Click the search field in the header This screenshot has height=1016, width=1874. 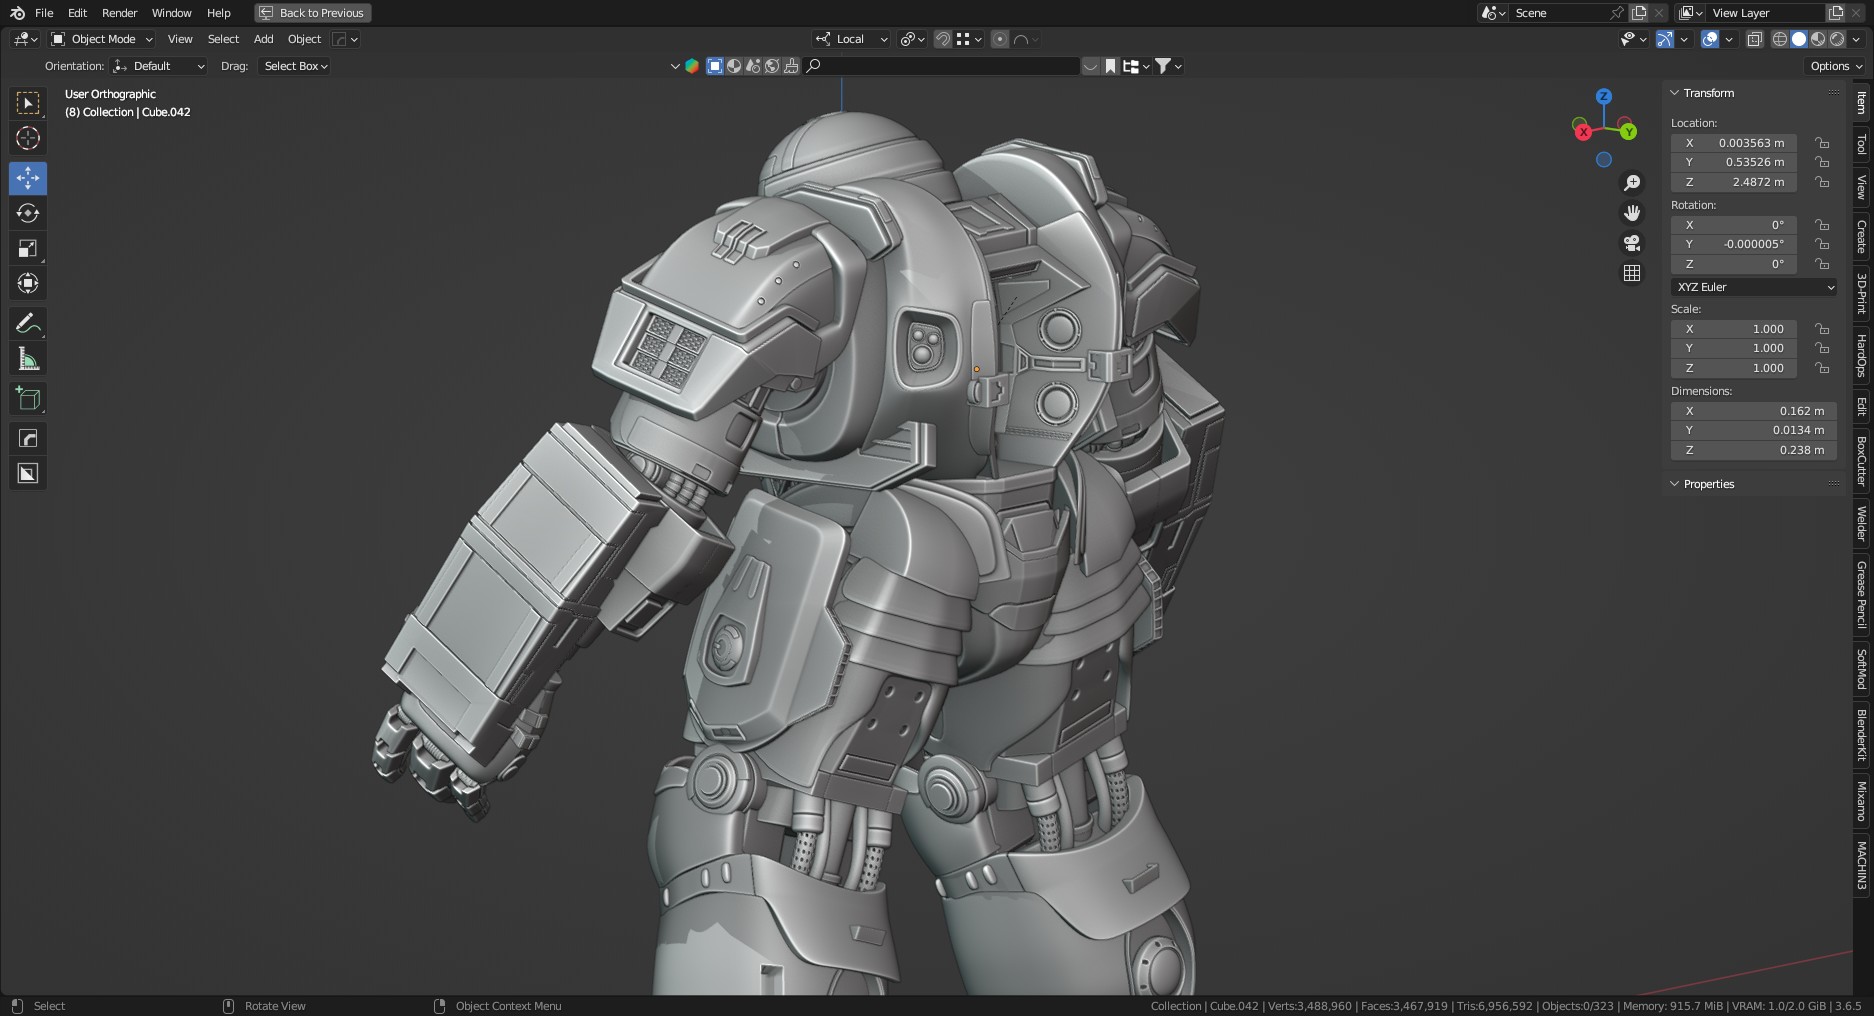click(941, 66)
